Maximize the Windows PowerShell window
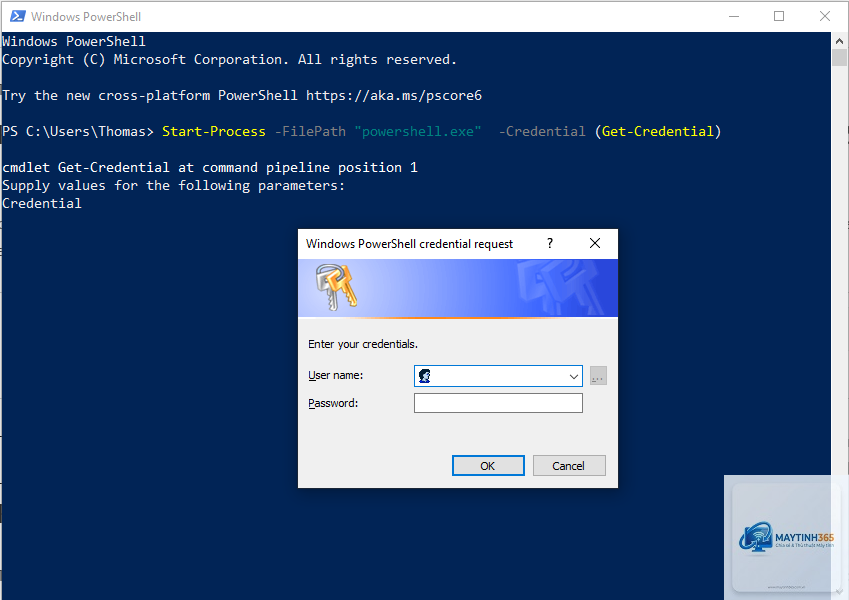Image resolution: width=849 pixels, height=600 pixels. click(x=779, y=16)
